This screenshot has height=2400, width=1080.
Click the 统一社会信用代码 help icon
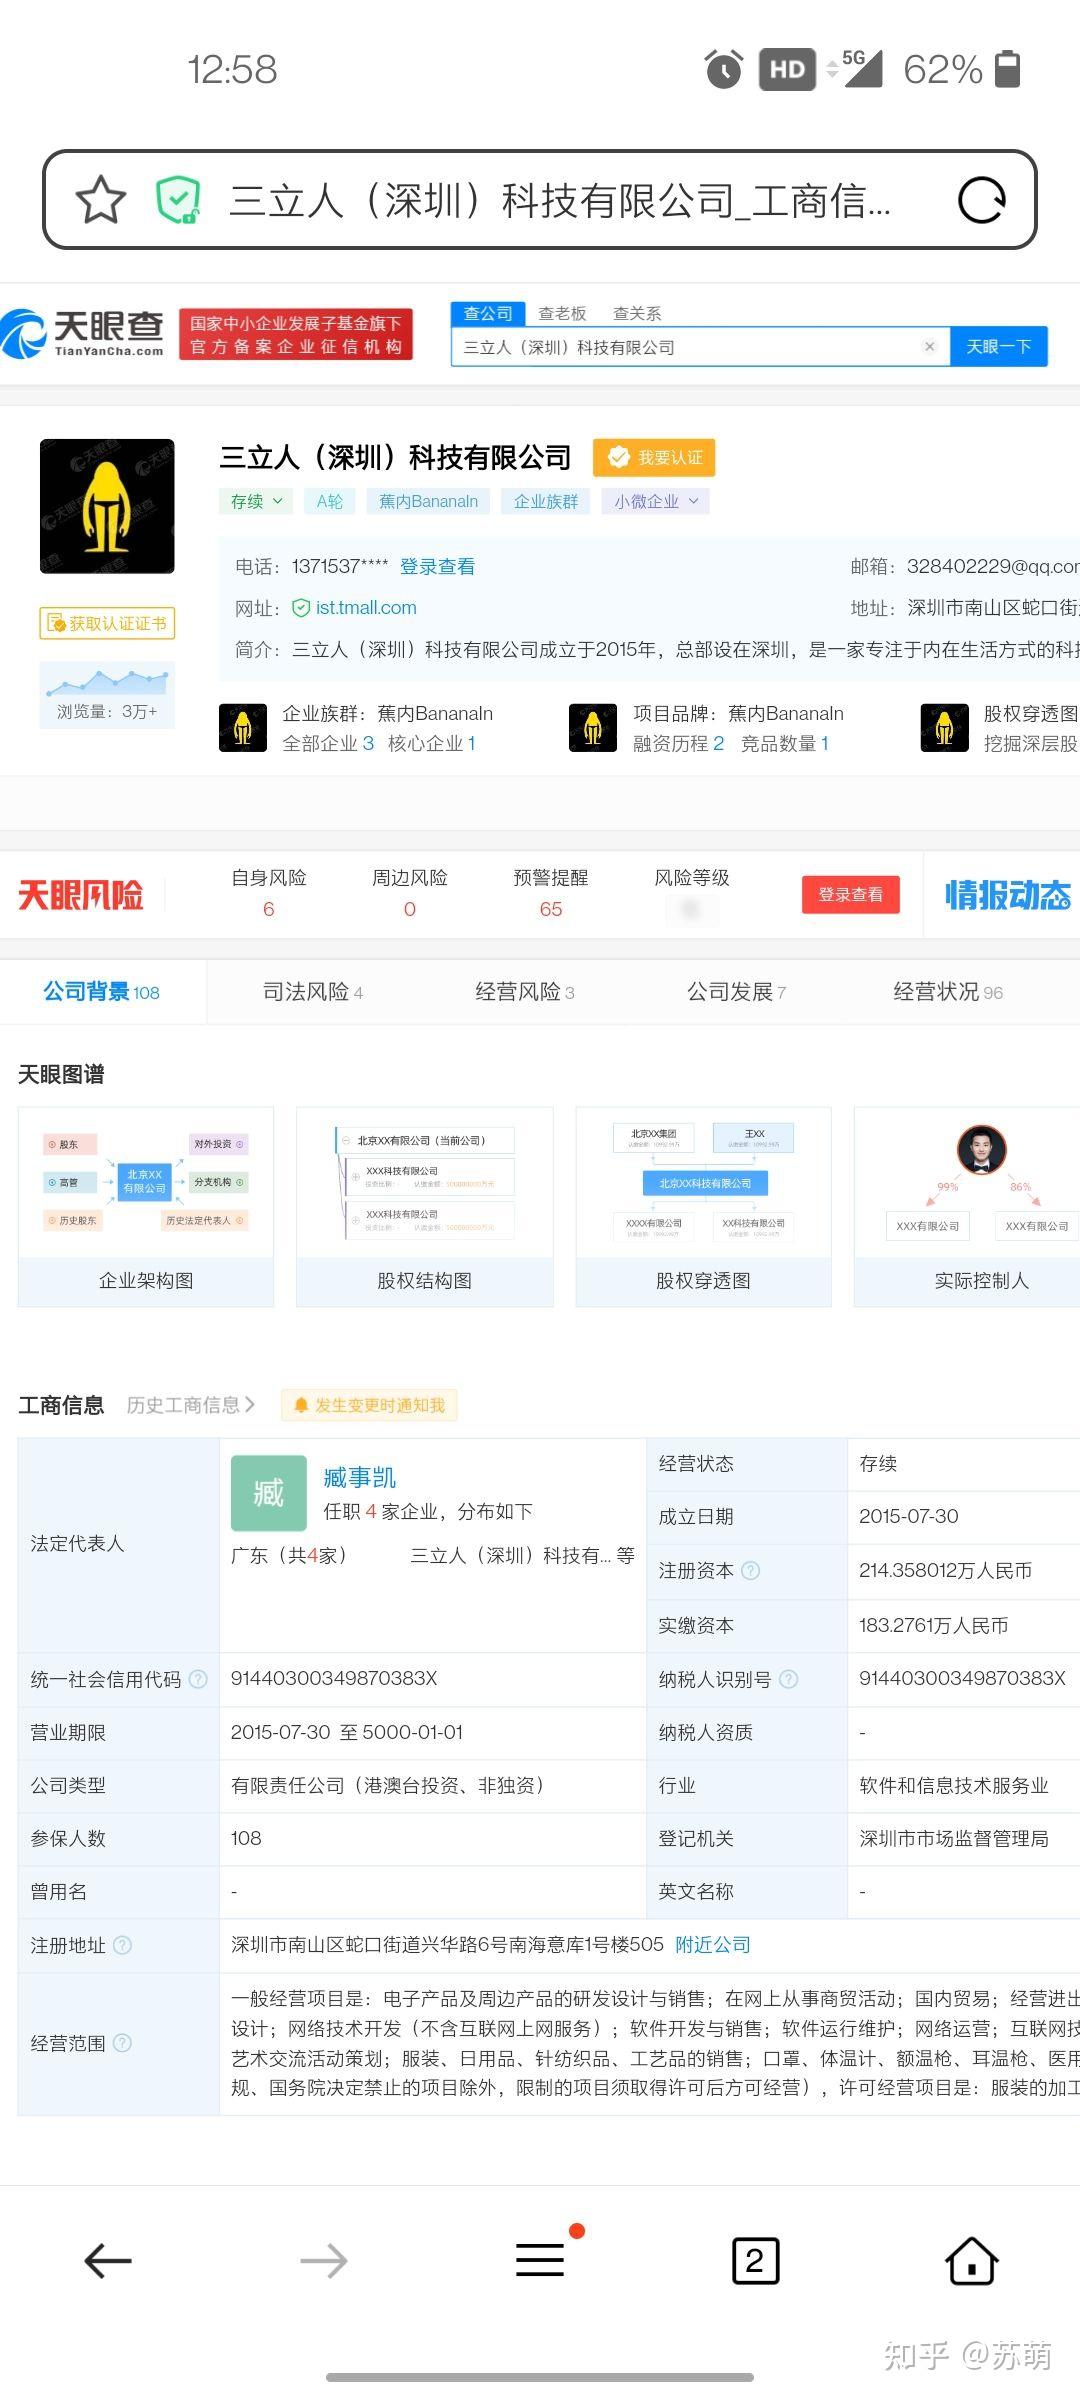tap(198, 1679)
